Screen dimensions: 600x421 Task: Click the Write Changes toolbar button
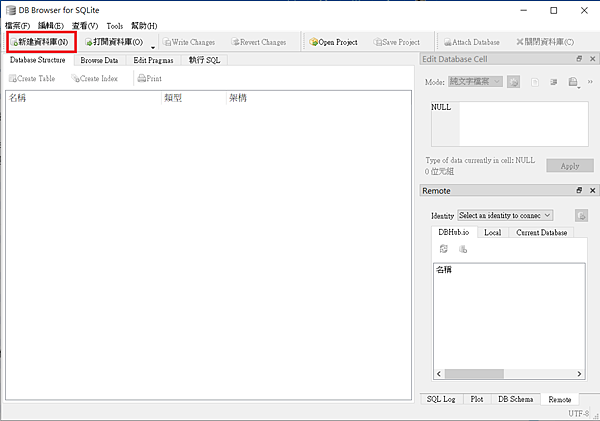189,42
